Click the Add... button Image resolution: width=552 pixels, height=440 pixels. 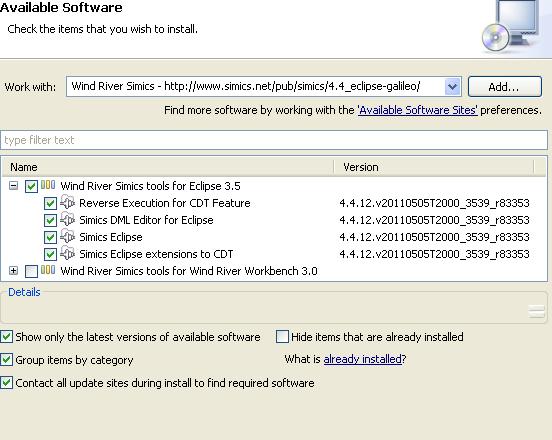coord(504,87)
